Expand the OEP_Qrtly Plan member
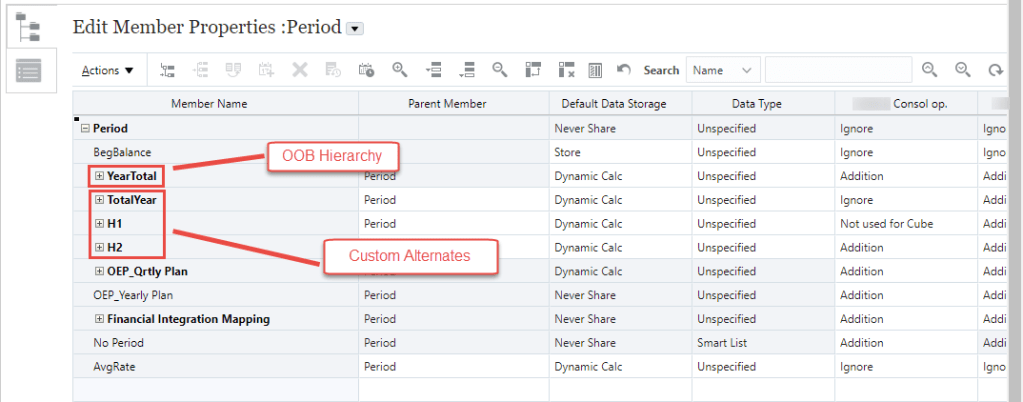Image resolution: width=1023 pixels, height=402 pixels. tap(99, 271)
